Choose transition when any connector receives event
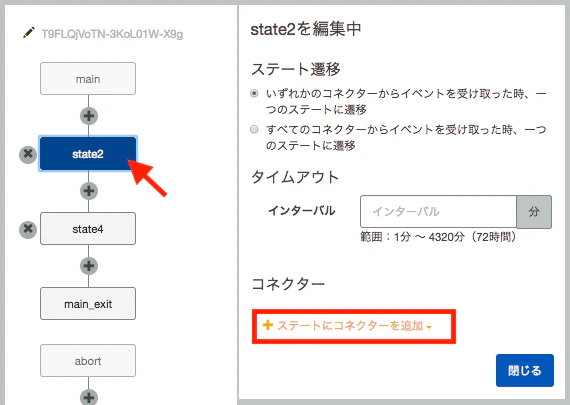The width and height of the screenshot is (570, 405). coord(254,93)
